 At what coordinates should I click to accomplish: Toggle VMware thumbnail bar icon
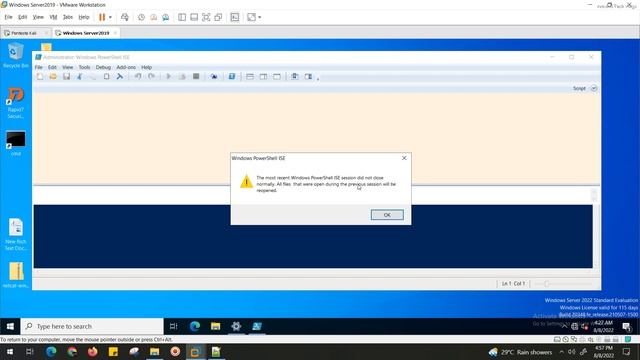(194, 17)
